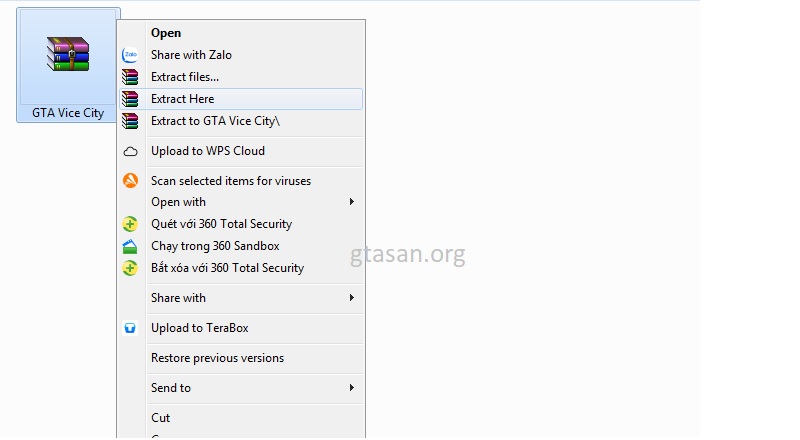Select Restore previous versions
Image resolution: width=800 pixels, height=440 pixels.
tap(217, 358)
